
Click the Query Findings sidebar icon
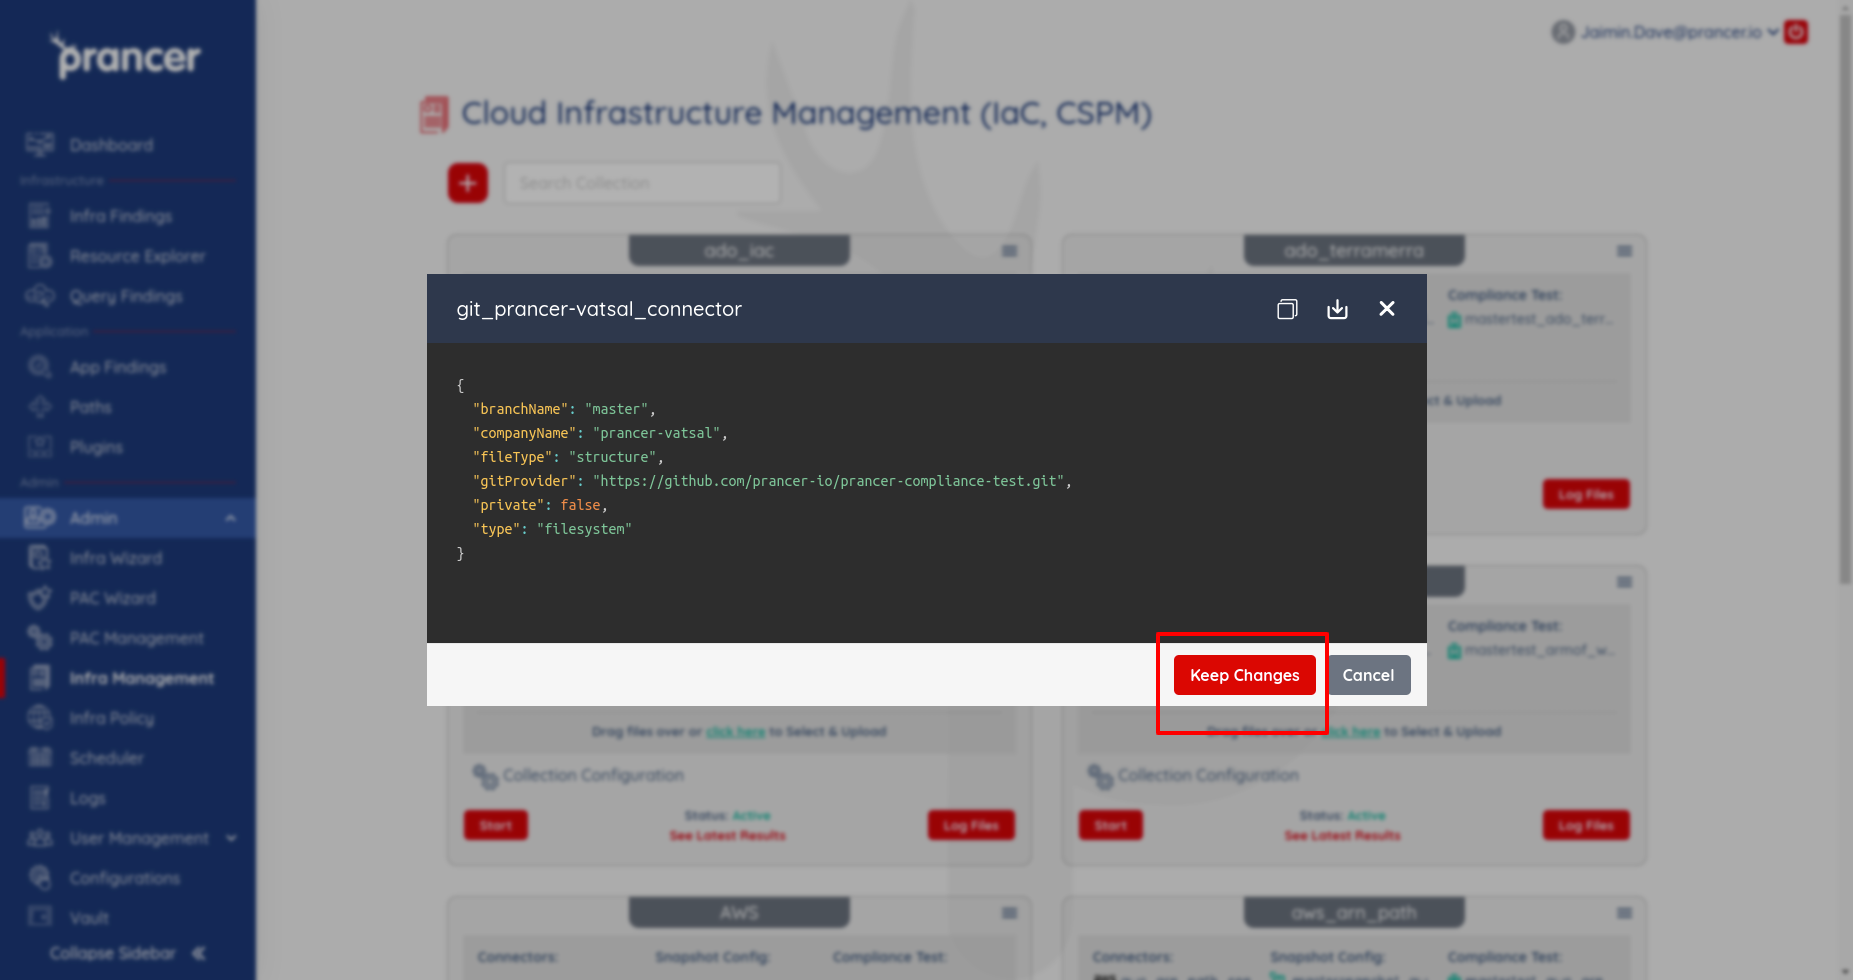point(40,296)
